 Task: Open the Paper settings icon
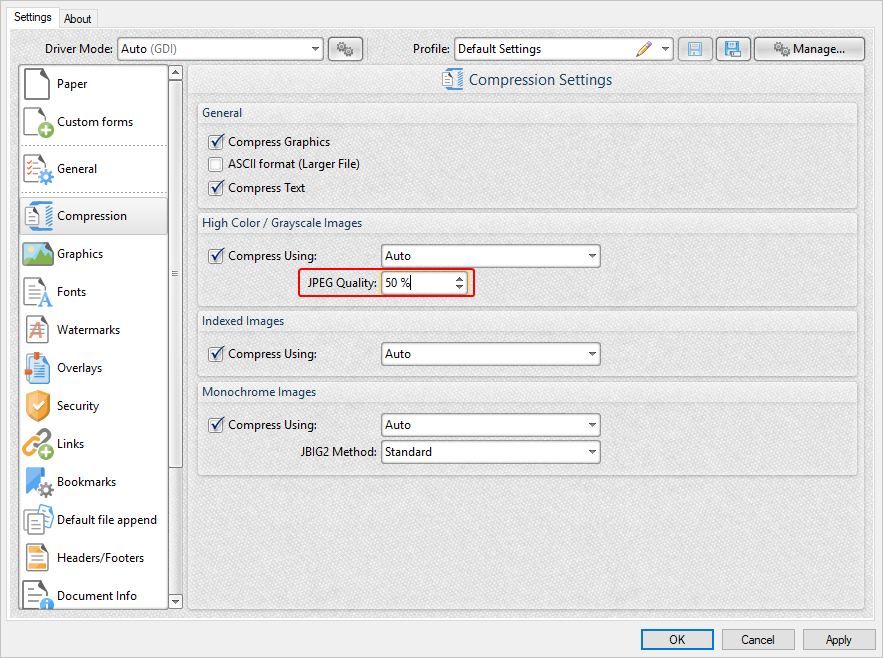pos(37,83)
